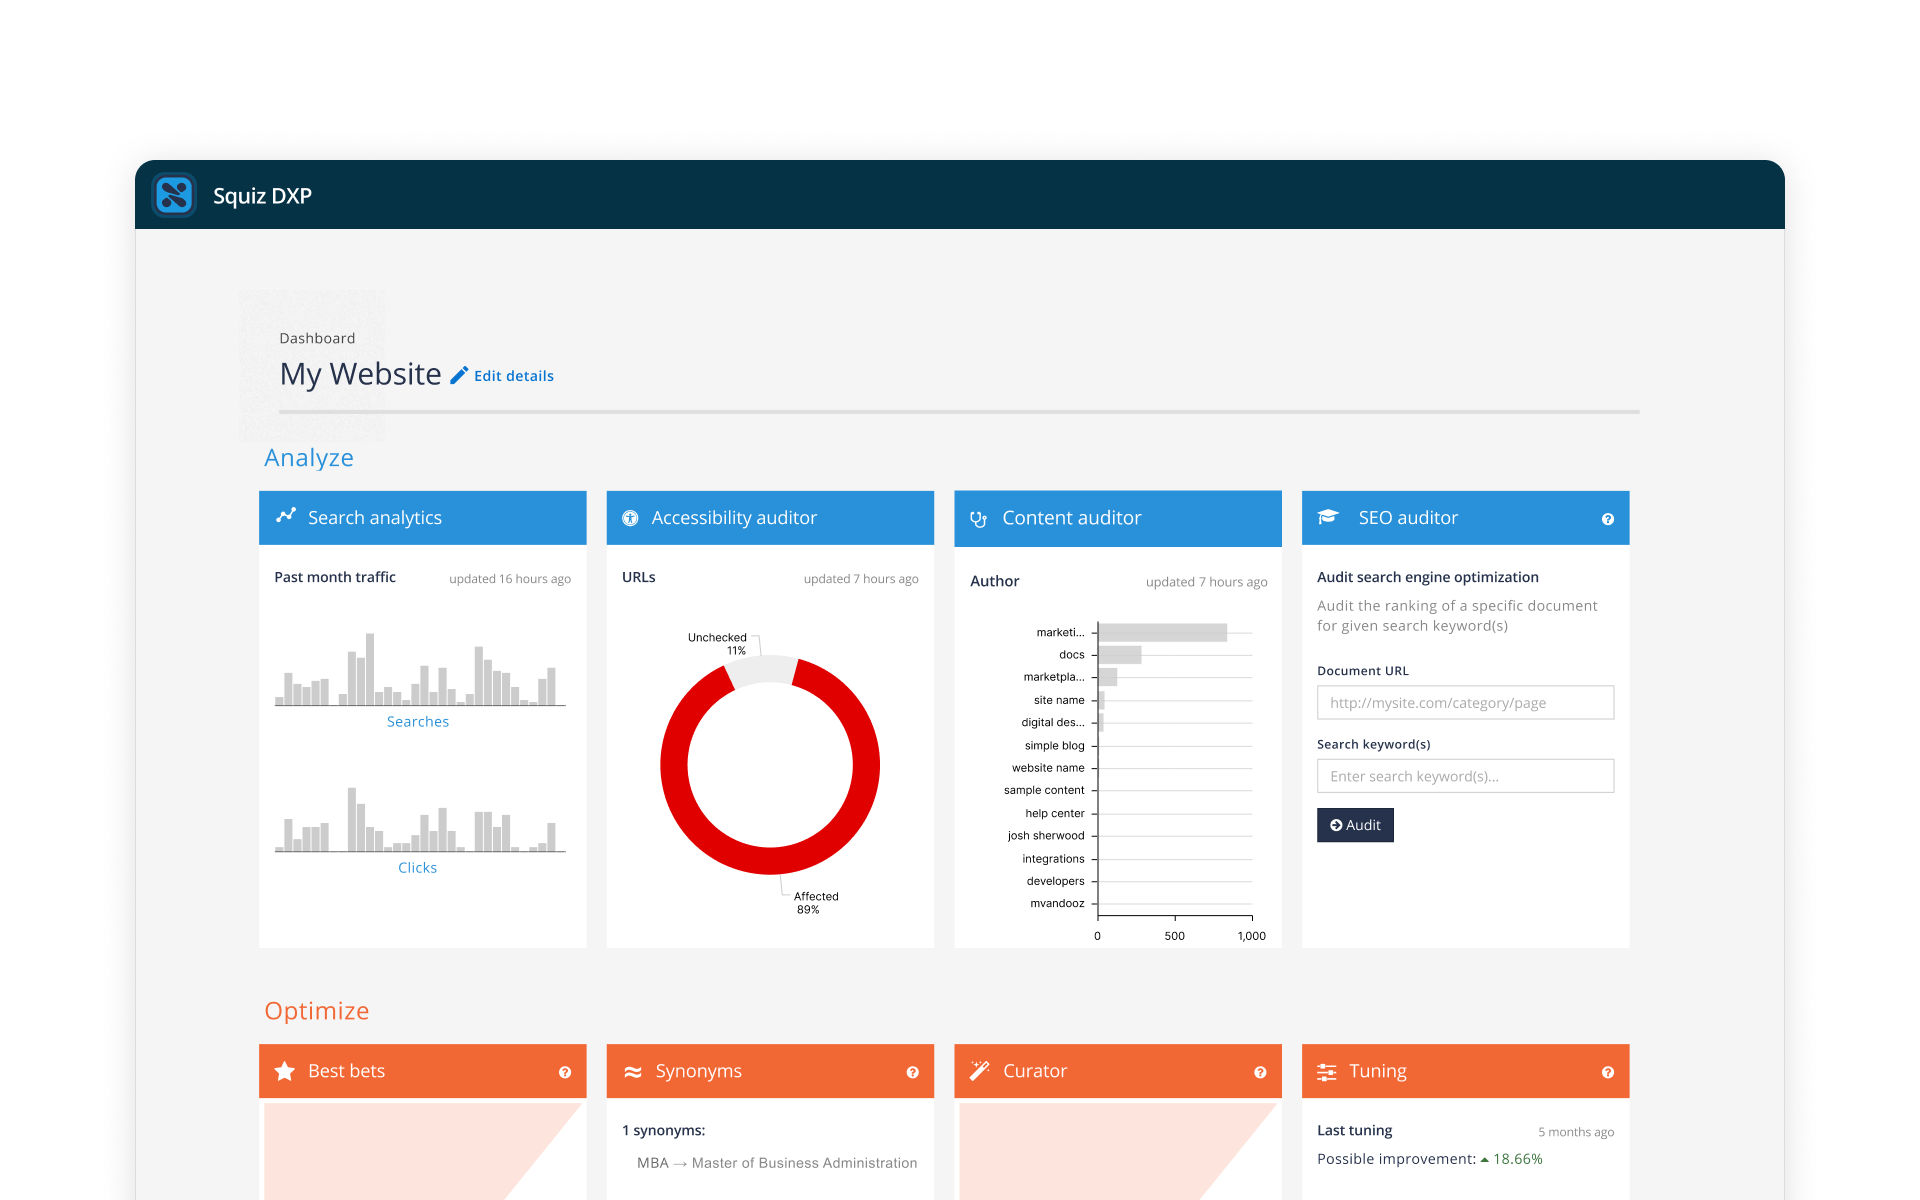This screenshot has height=1200, width=1920.
Task: Click the Squiz DXP logo icon
Action: pos(174,195)
